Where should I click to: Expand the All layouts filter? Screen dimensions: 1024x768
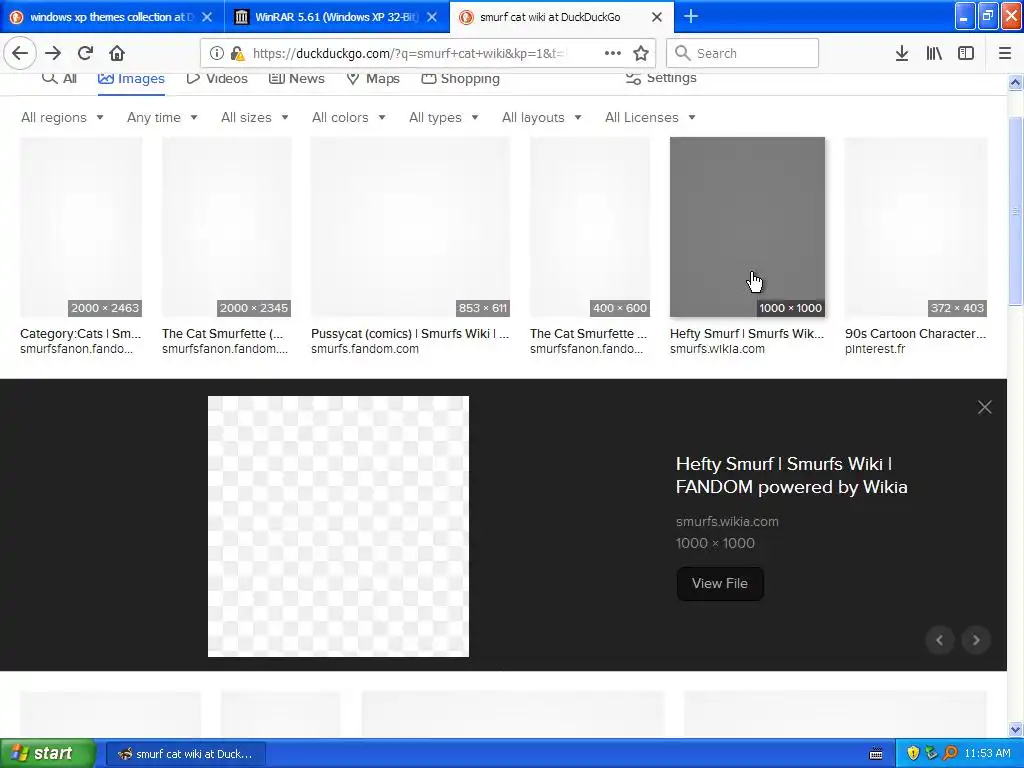click(x=541, y=118)
